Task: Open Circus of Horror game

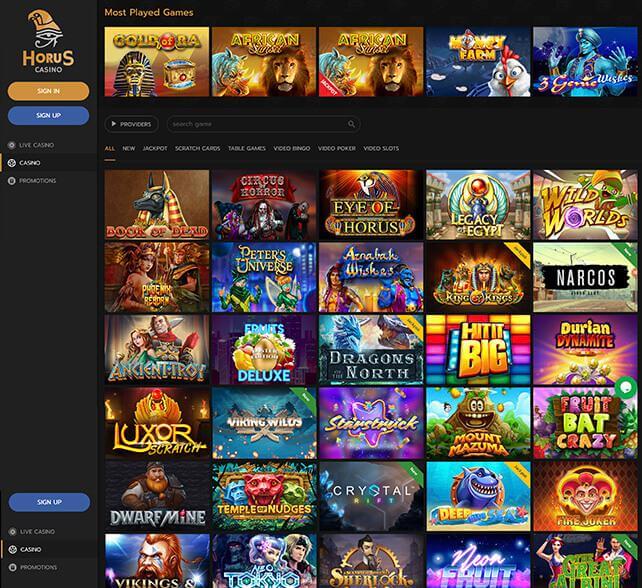Action: (x=264, y=205)
